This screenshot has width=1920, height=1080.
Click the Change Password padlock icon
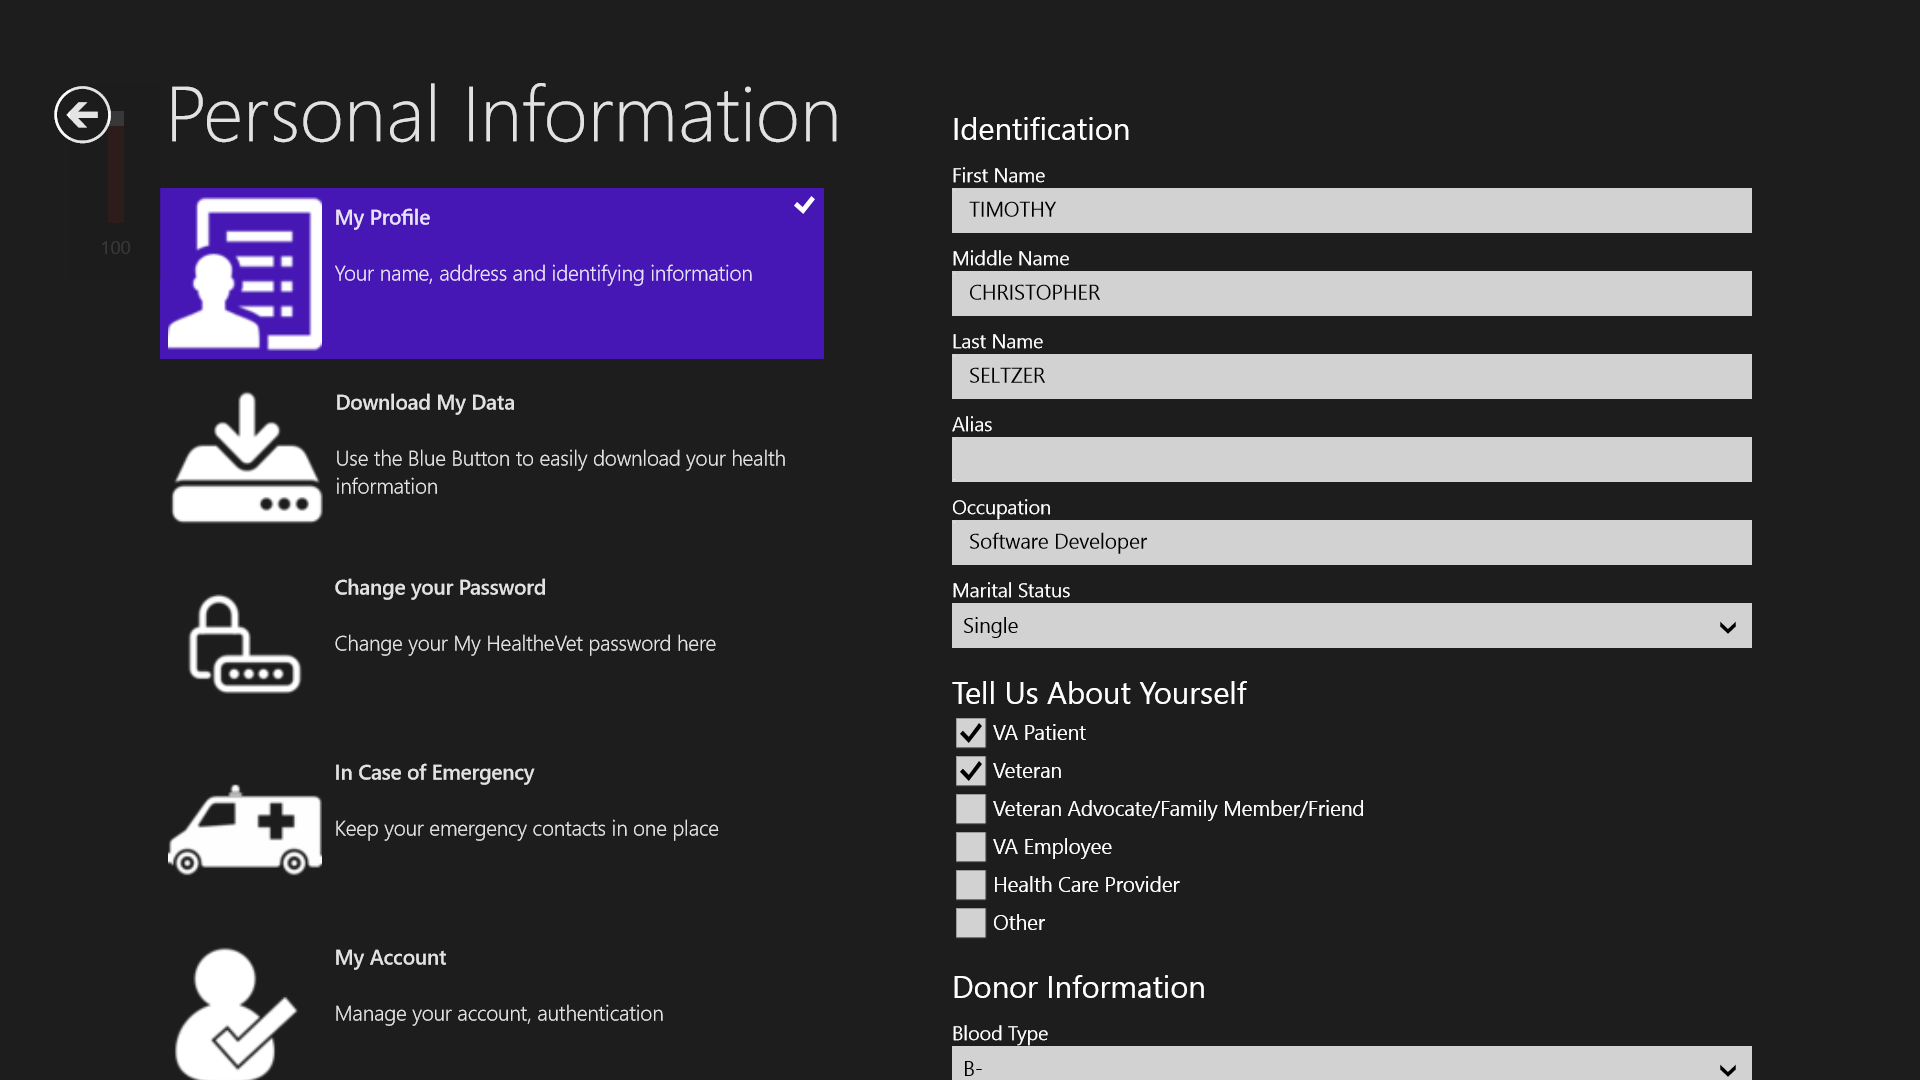pos(244,644)
